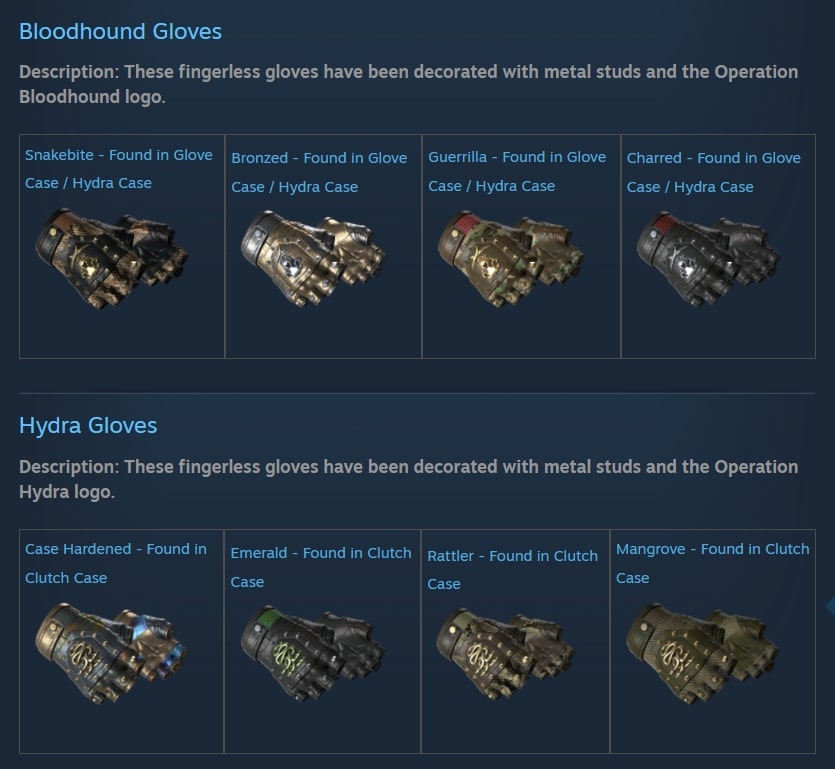Click the Case Hardened Hydra gloves image
Viewport: 835px width, 769px height.
click(111, 654)
